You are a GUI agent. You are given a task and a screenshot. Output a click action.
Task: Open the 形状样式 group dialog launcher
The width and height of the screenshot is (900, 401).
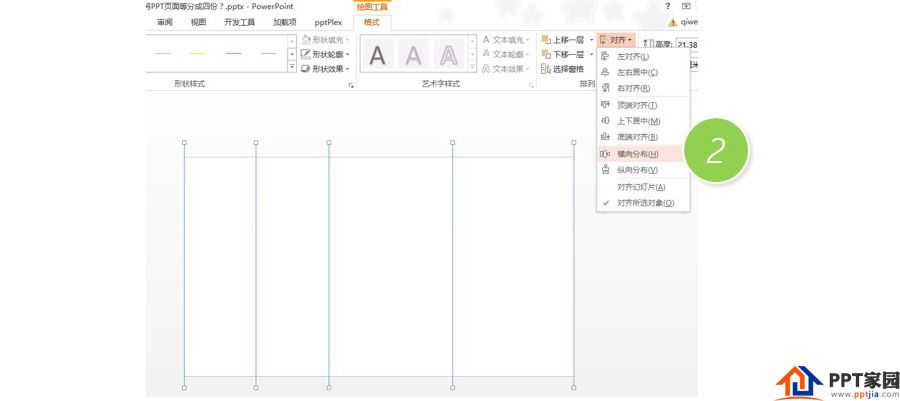(x=351, y=85)
